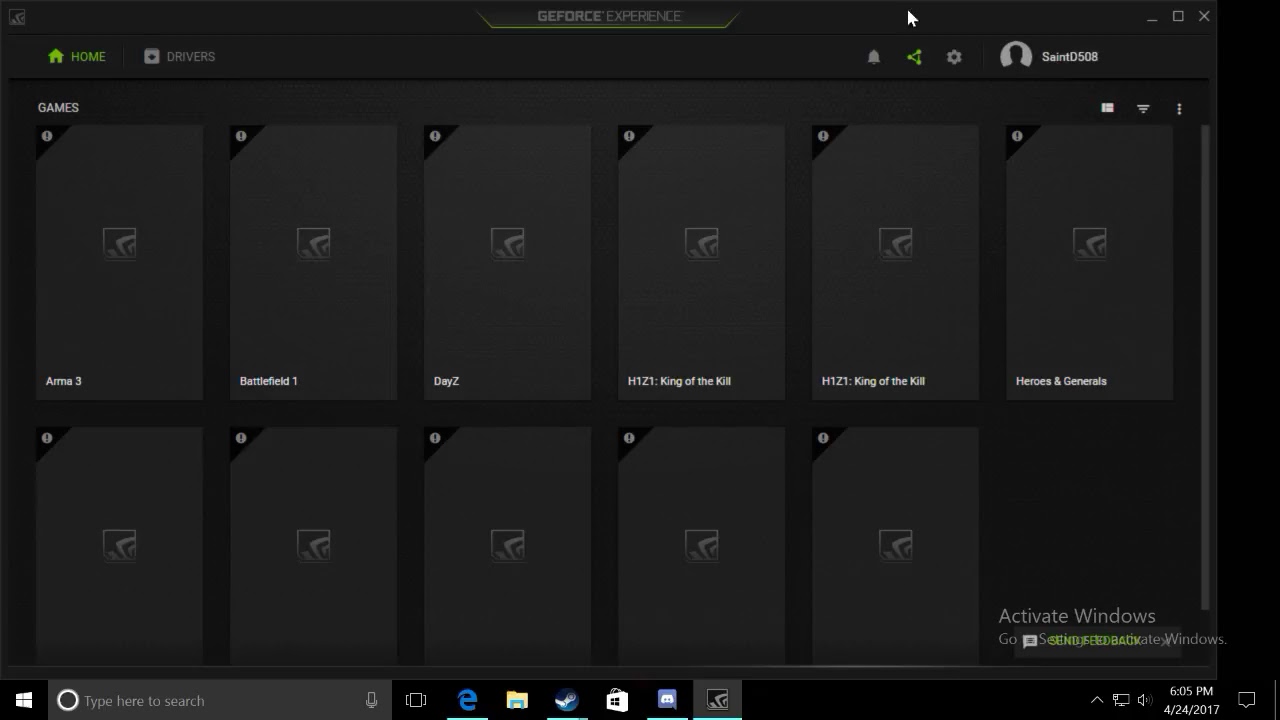Click the alert badge on Heroes & Generals
Viewport: 1280px width, 720px height.
point(1016,136)
